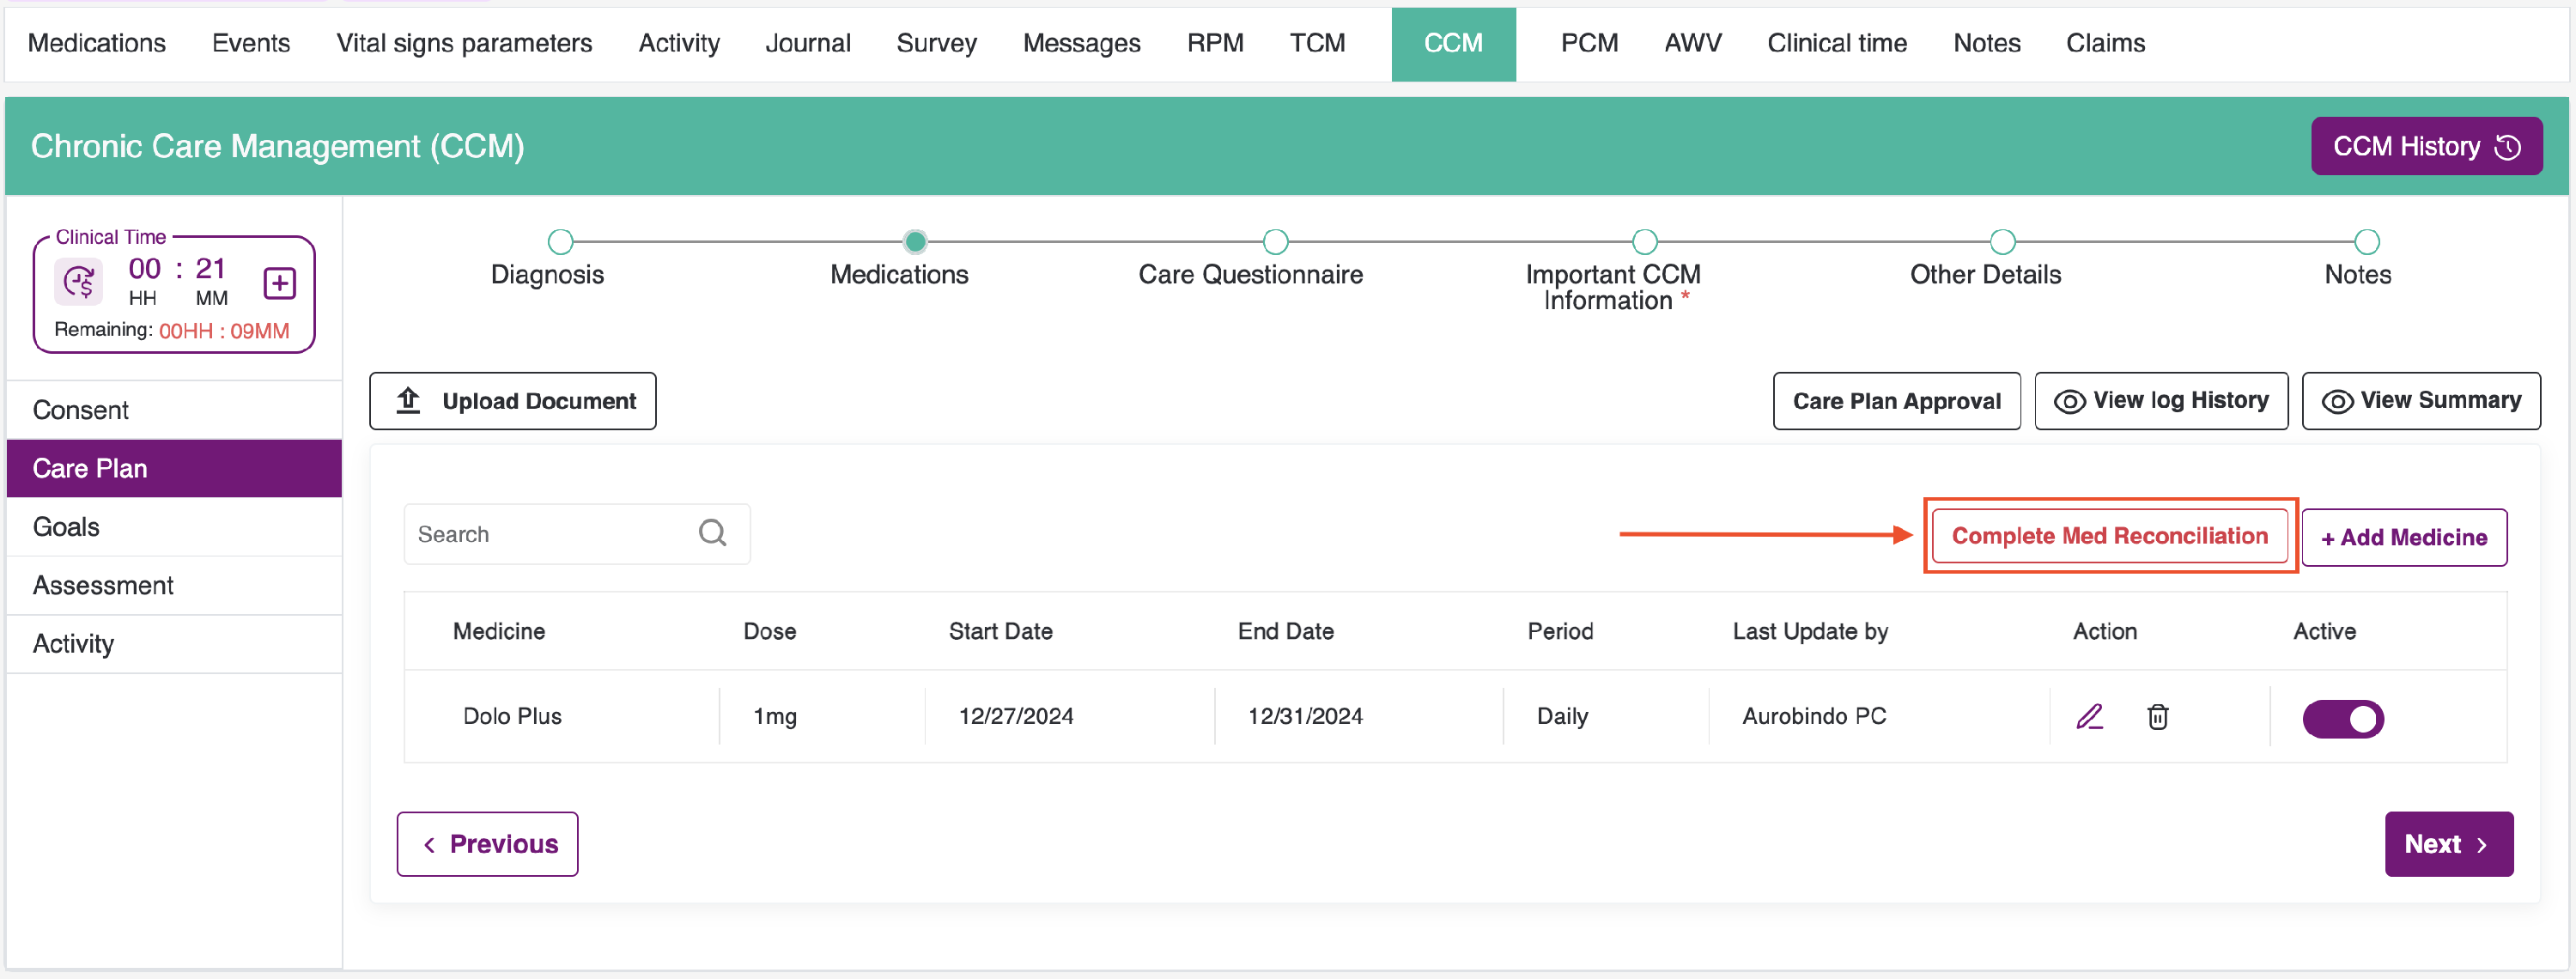Click the history clock icon in CCM History
Screen dimensions: 2576x979
[2507, 147]
